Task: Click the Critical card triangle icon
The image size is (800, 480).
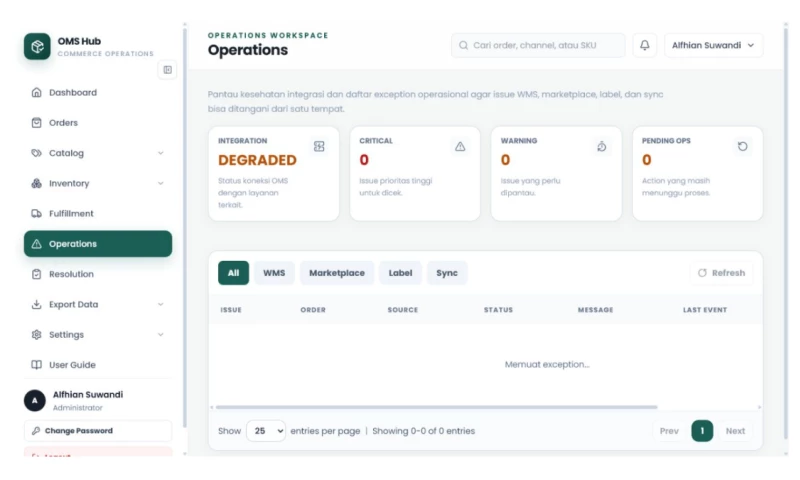Action: click(x=460, y=146)
